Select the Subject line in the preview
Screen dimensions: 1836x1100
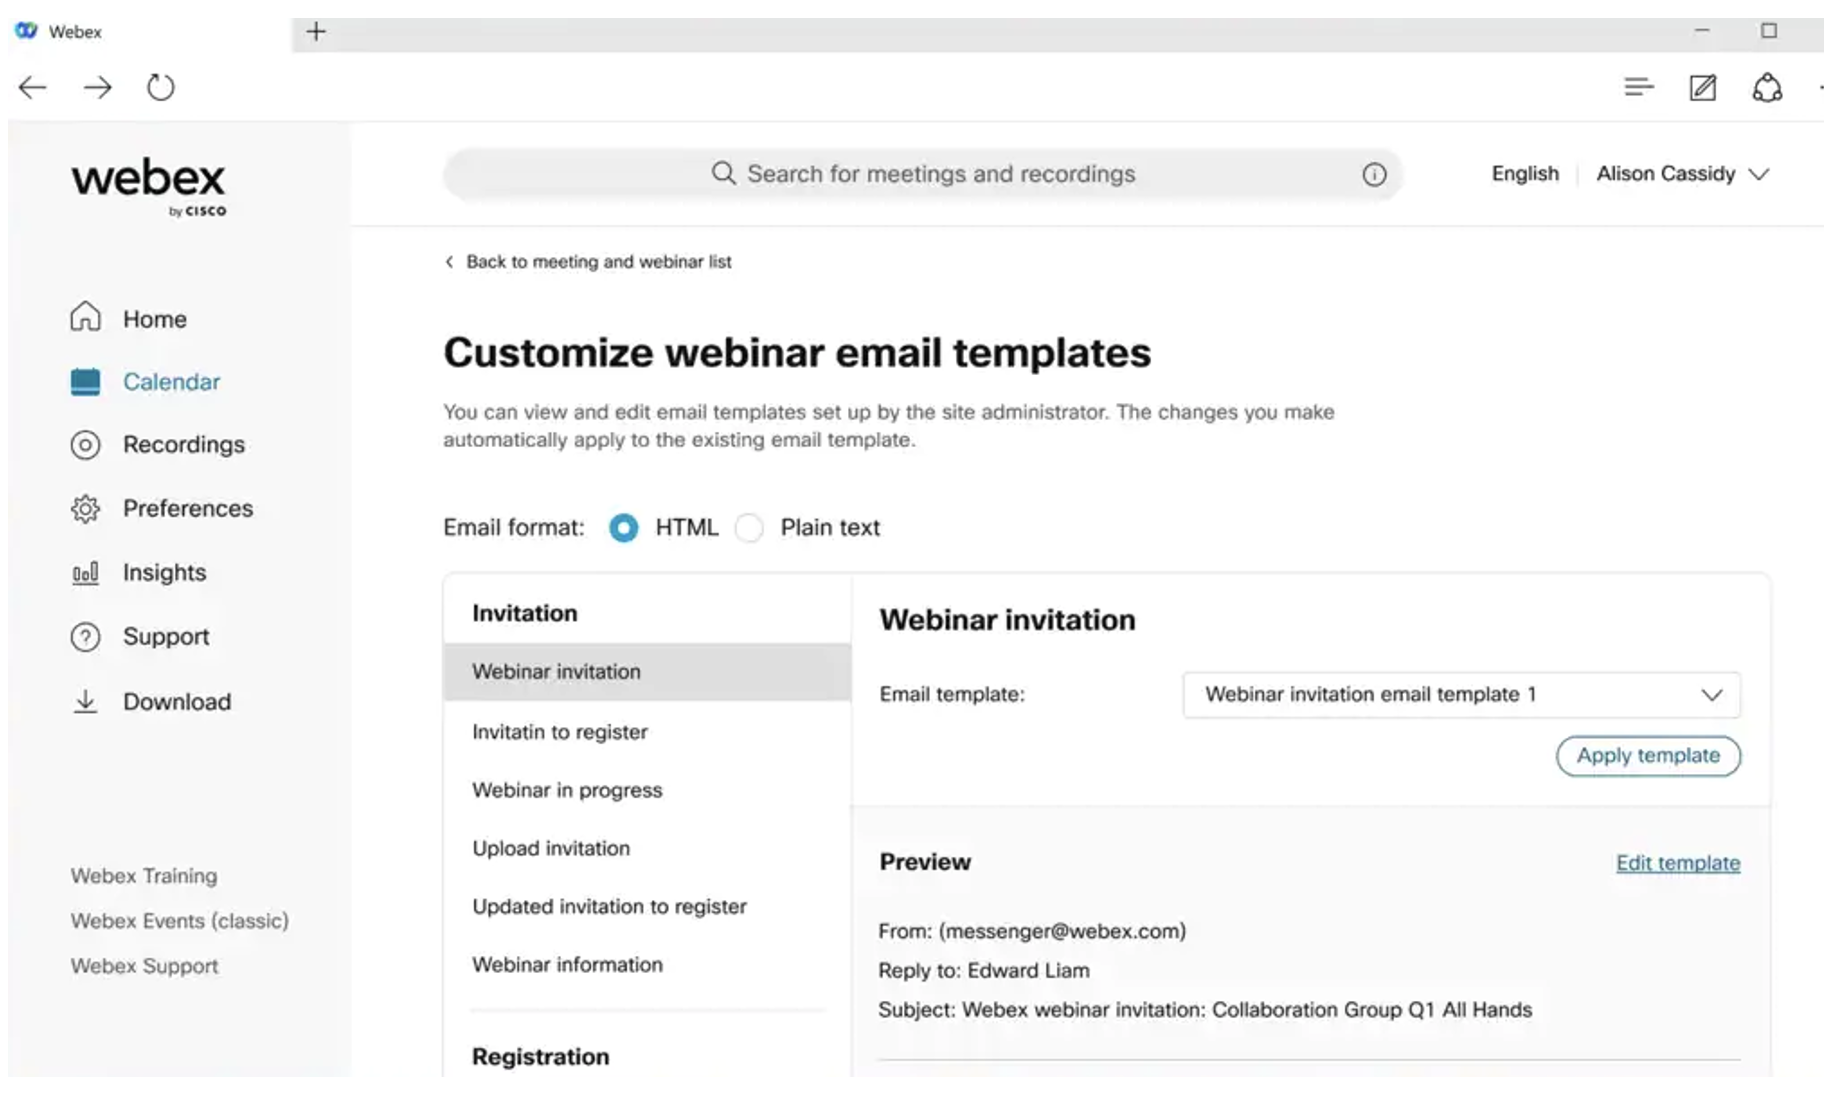tap(1205, 1010)
